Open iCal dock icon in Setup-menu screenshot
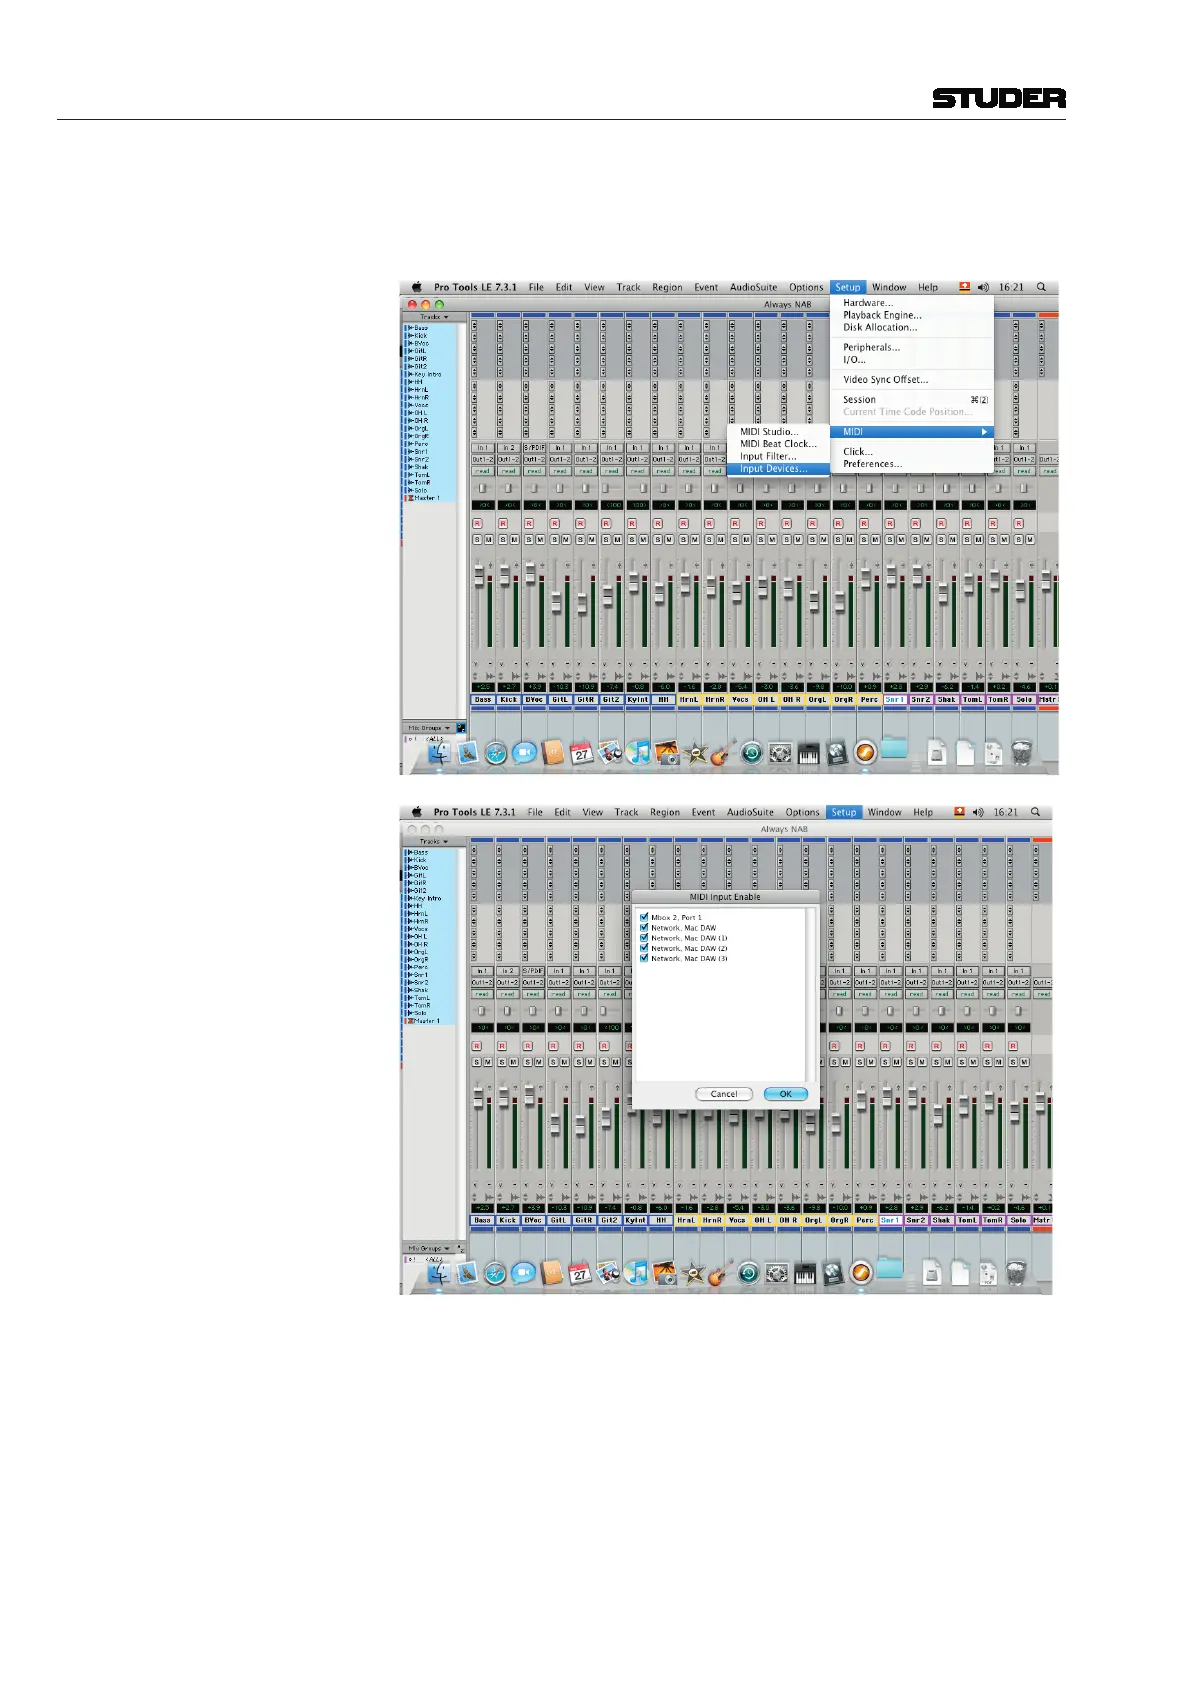The height and width of the screenshot is (1684, 1191). 581,753
